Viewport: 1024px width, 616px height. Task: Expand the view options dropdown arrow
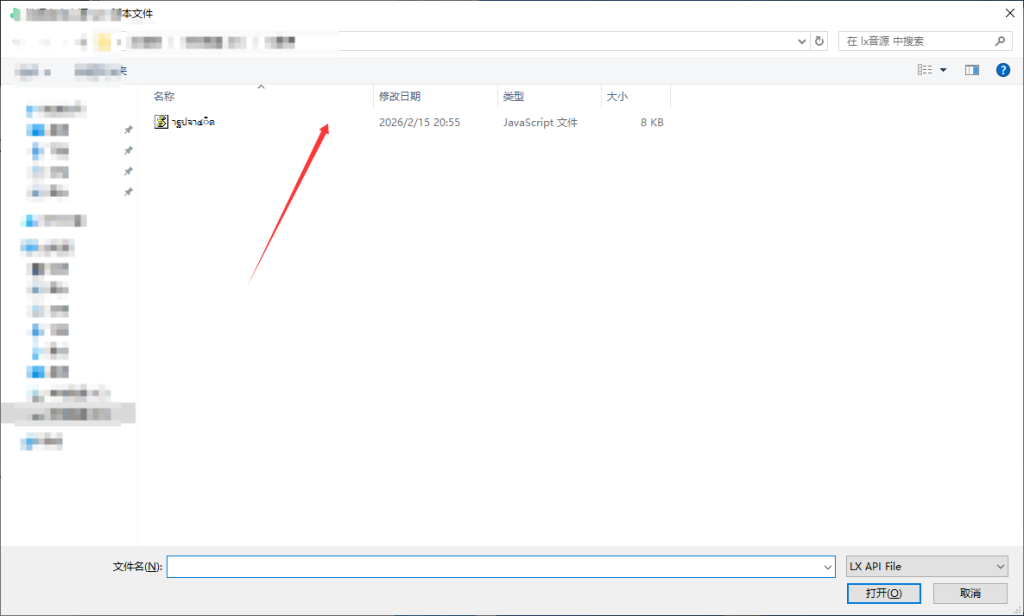(943, 70)
